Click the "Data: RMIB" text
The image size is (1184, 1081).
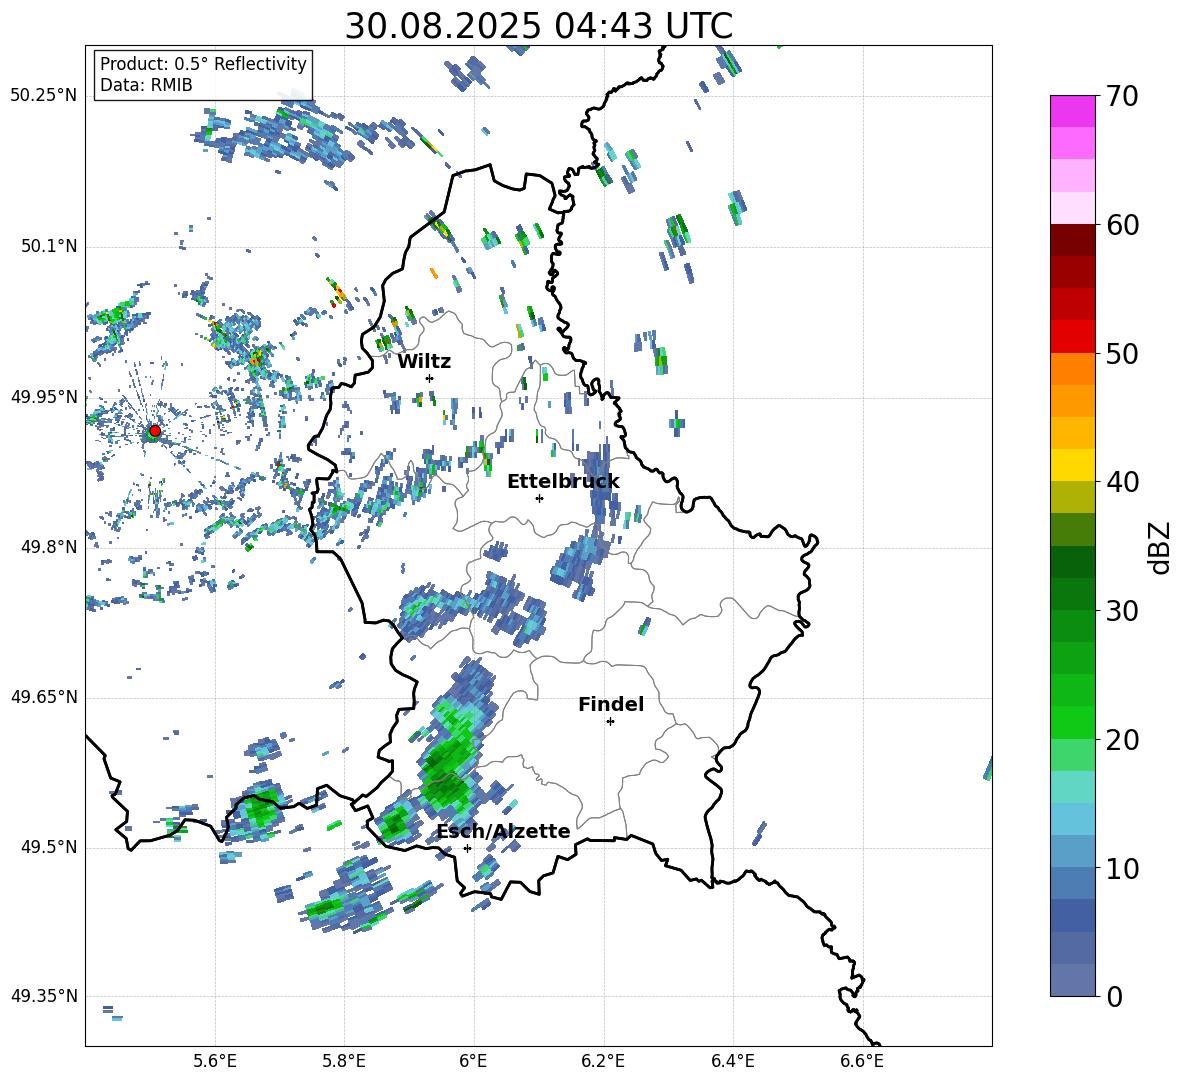[x=146, y=85]
